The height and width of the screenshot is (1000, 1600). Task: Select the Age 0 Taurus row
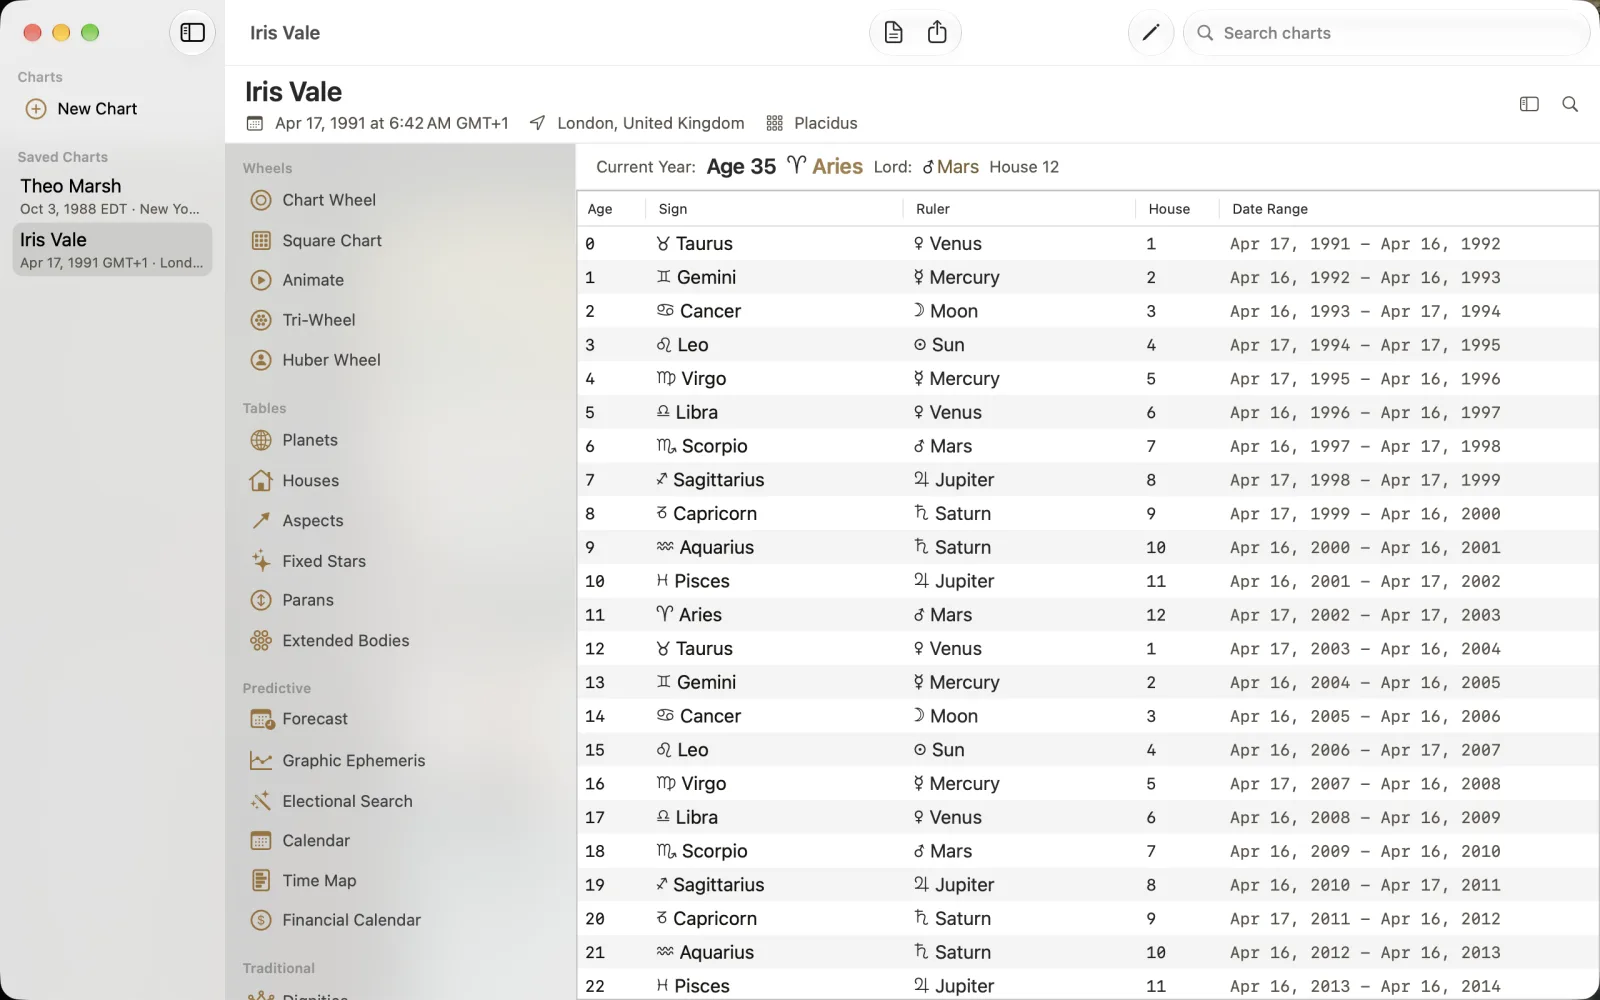pyautogui.click(x=1088, y=244)
